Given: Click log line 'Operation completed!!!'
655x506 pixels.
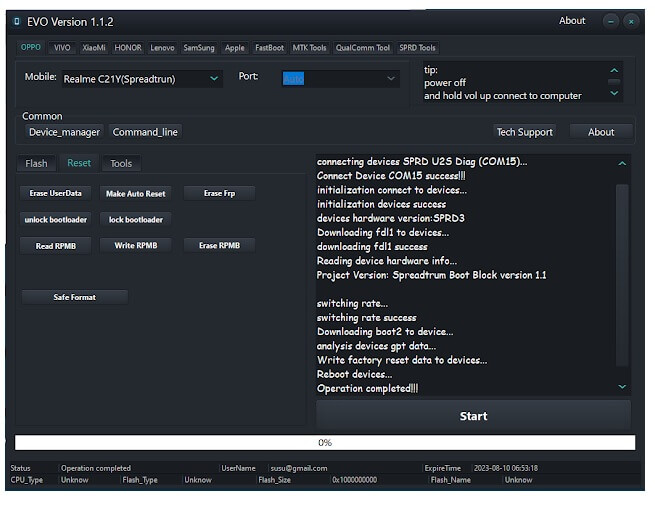Looking at the screenshot, I should [367, 389].
